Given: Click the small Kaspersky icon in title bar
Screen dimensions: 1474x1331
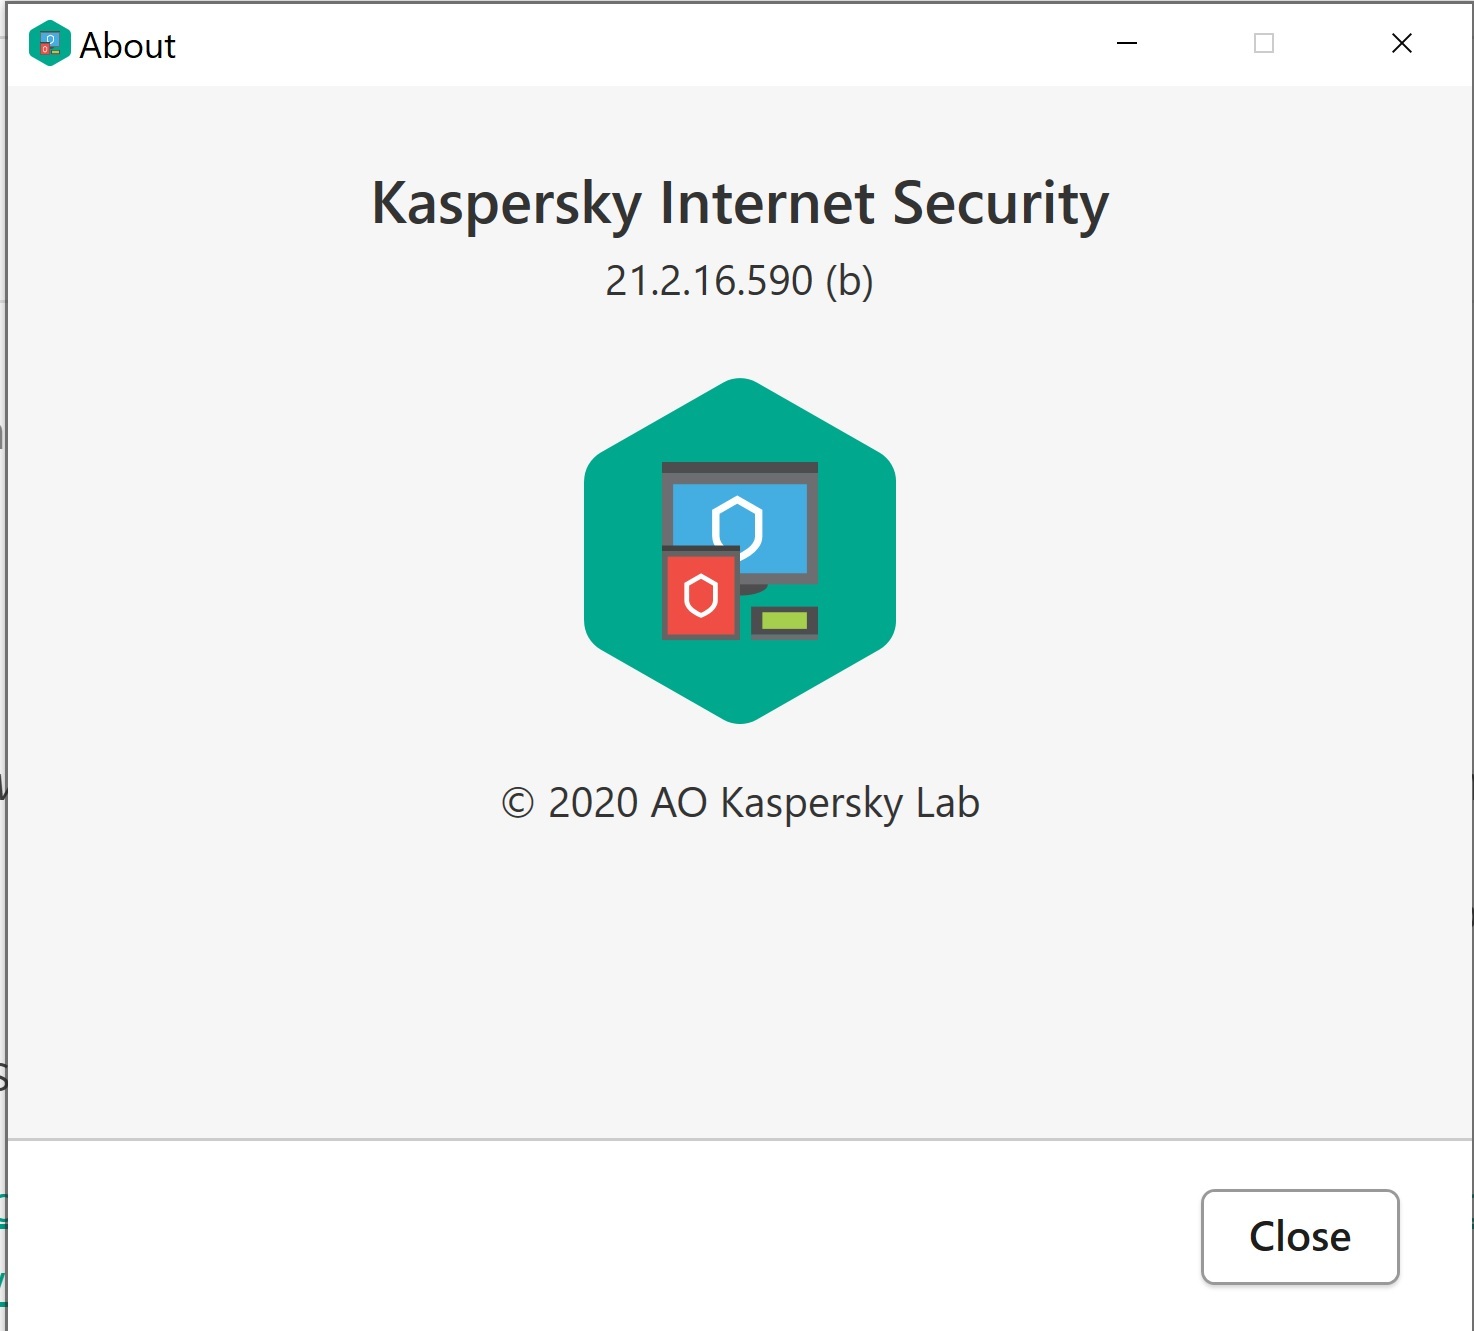Looking at the screenshot, I should (x=49, y=44).
